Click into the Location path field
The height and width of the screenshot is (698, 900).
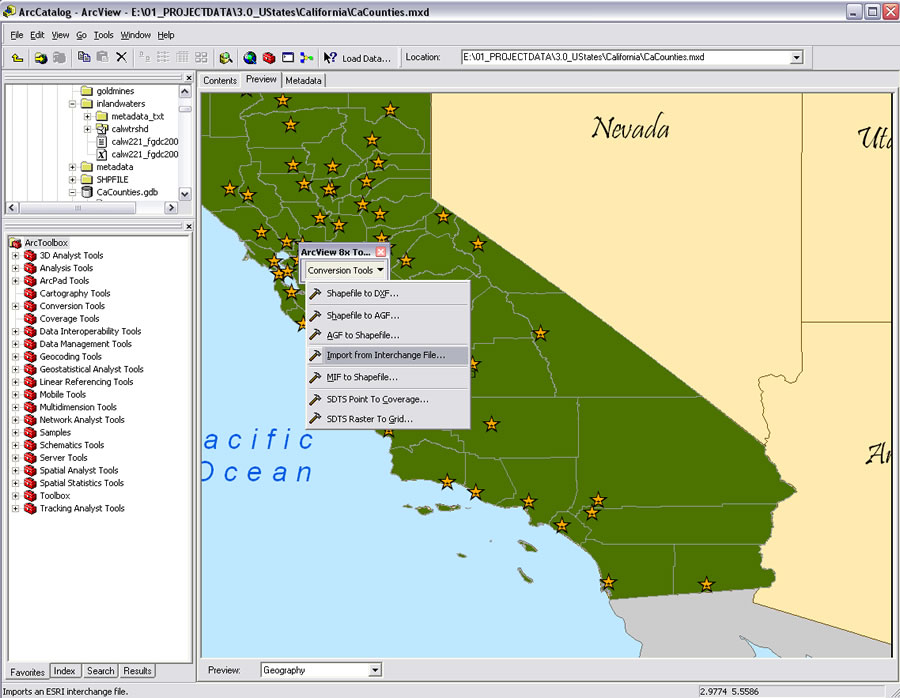(626, 57)
